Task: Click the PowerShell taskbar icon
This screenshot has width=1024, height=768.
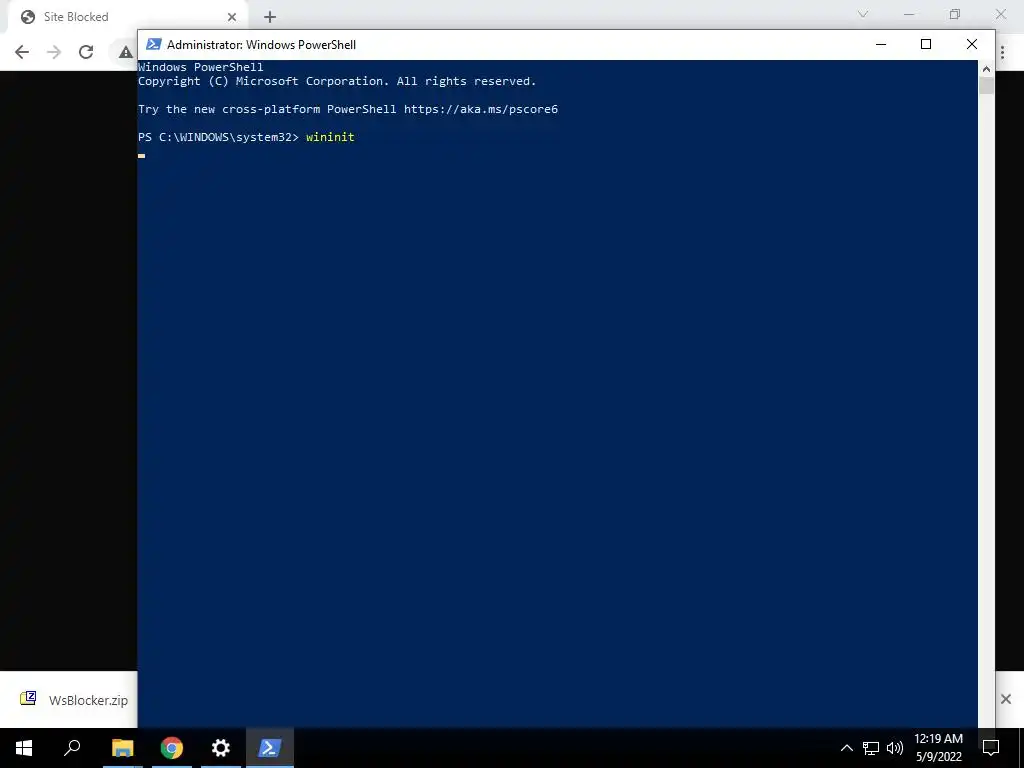Action: pos(270,748)
